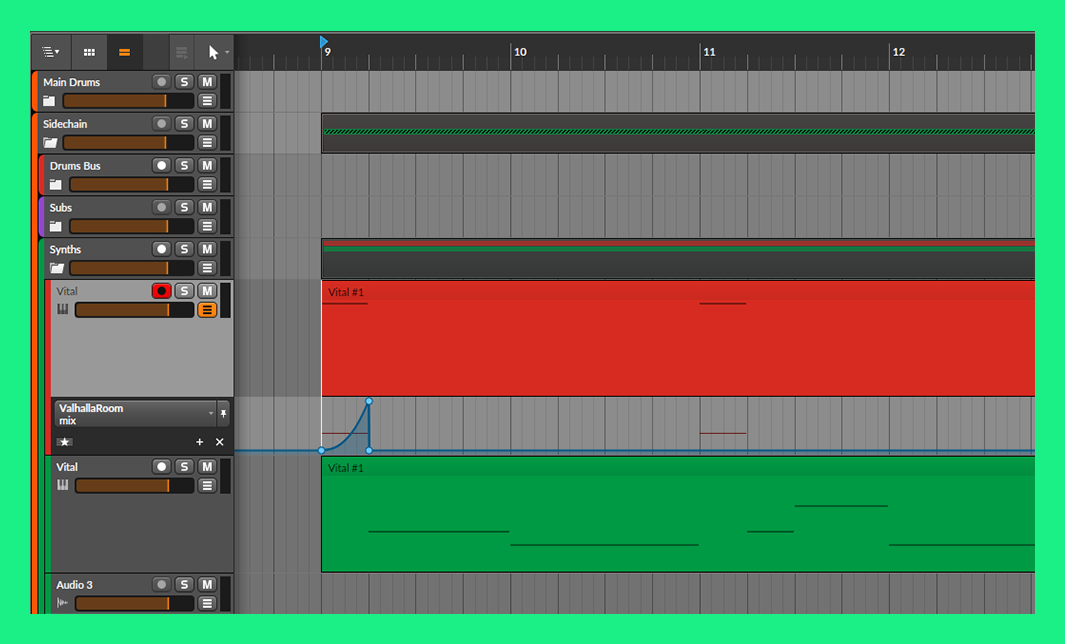Hide automation lanes on the red Vital track
This screenshot has height=644, width=1065.
207,310
